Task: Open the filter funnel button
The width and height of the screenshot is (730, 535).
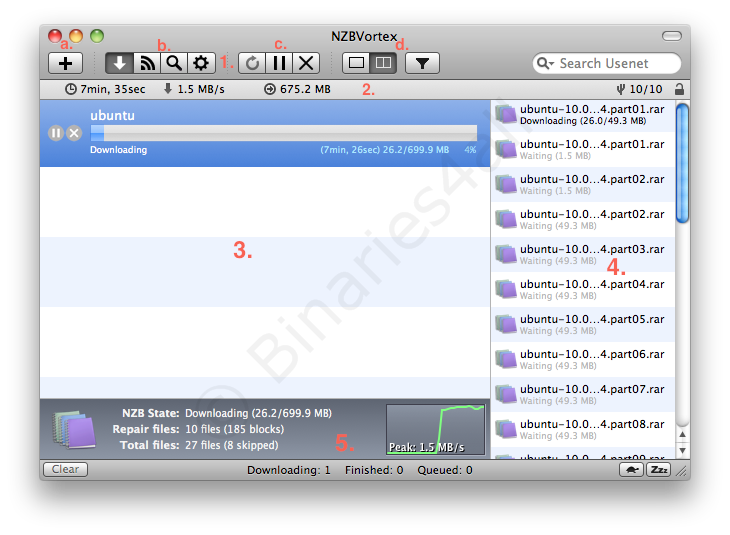Action: [422, 63]
